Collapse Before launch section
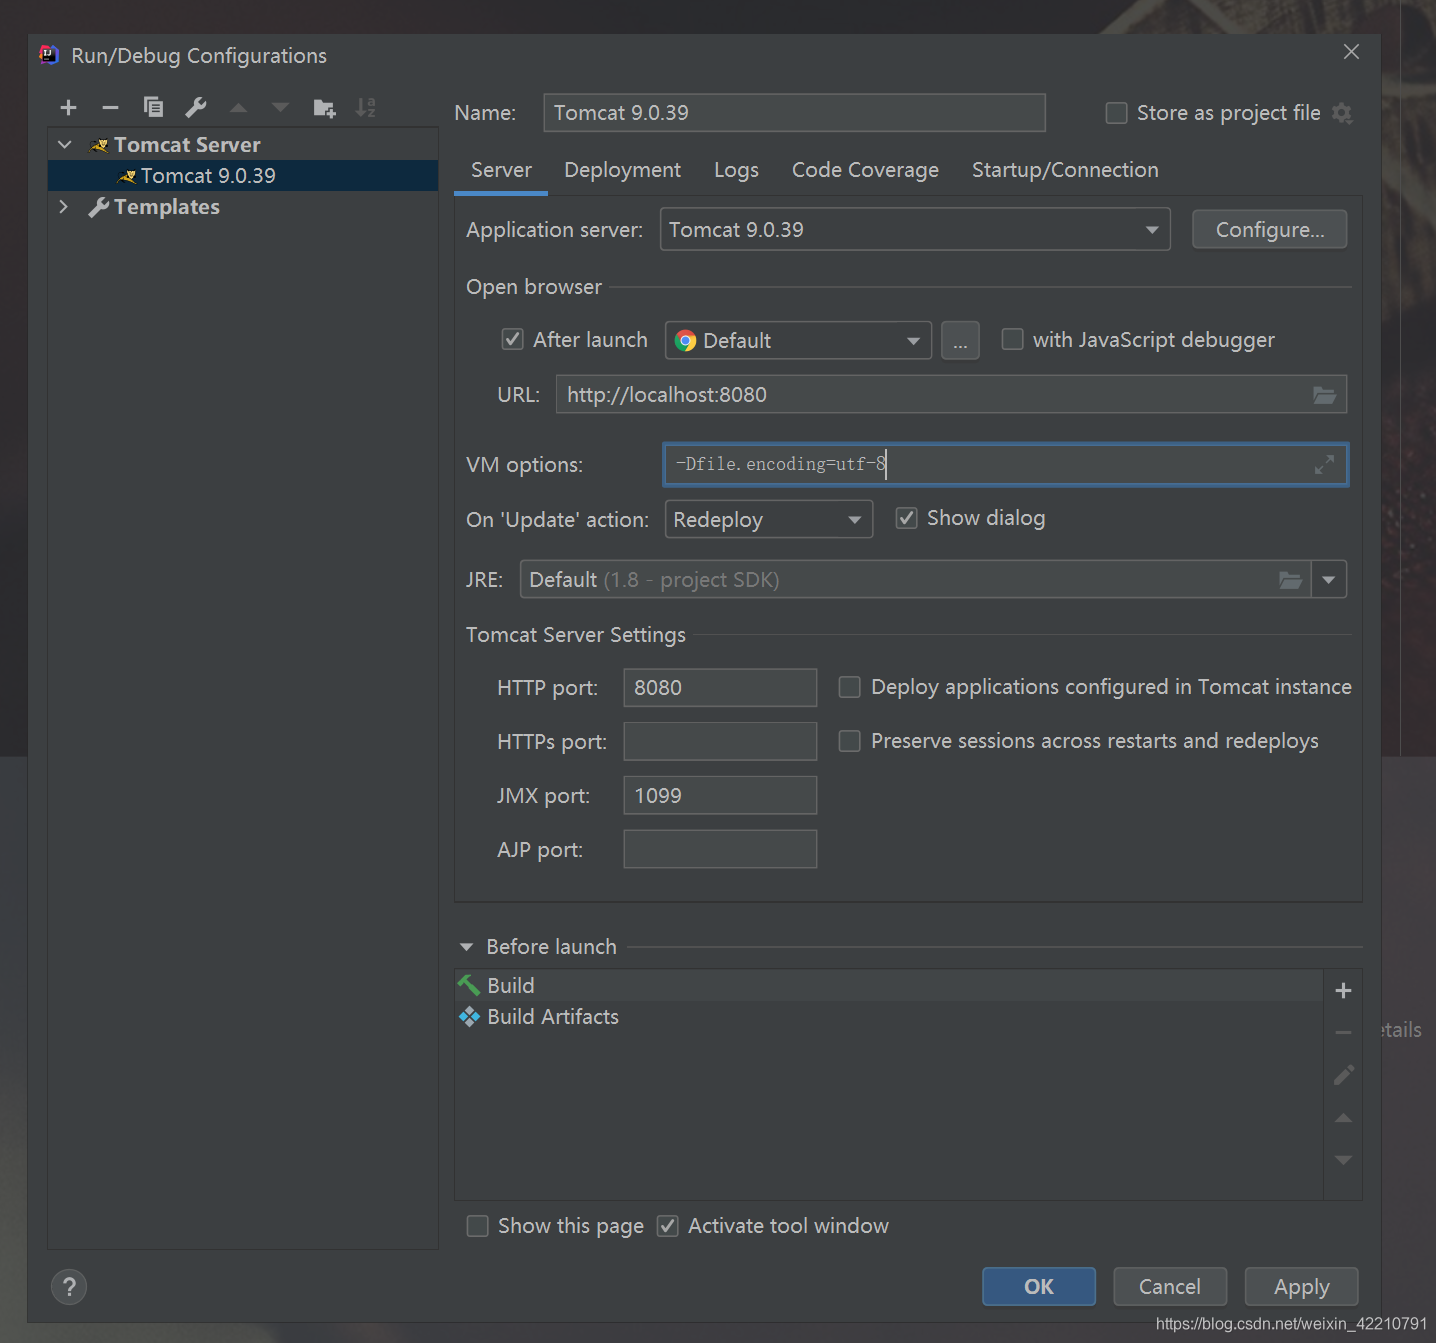 [x=466, y=947]
